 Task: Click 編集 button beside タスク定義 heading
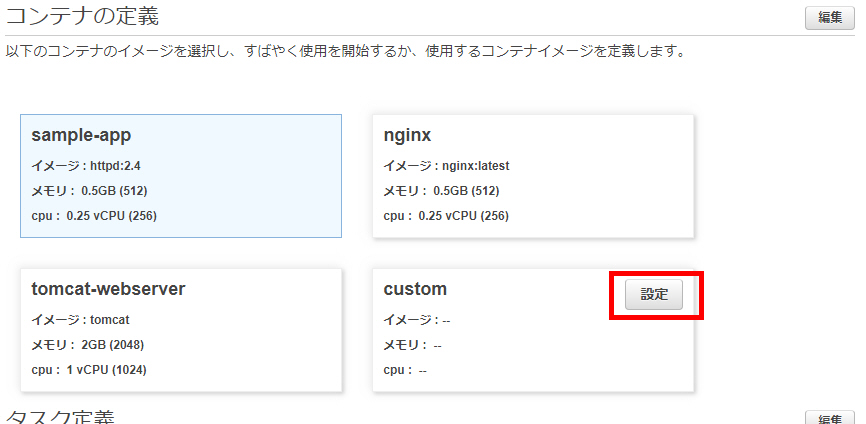pyautogui.click(x=830, y=417)
